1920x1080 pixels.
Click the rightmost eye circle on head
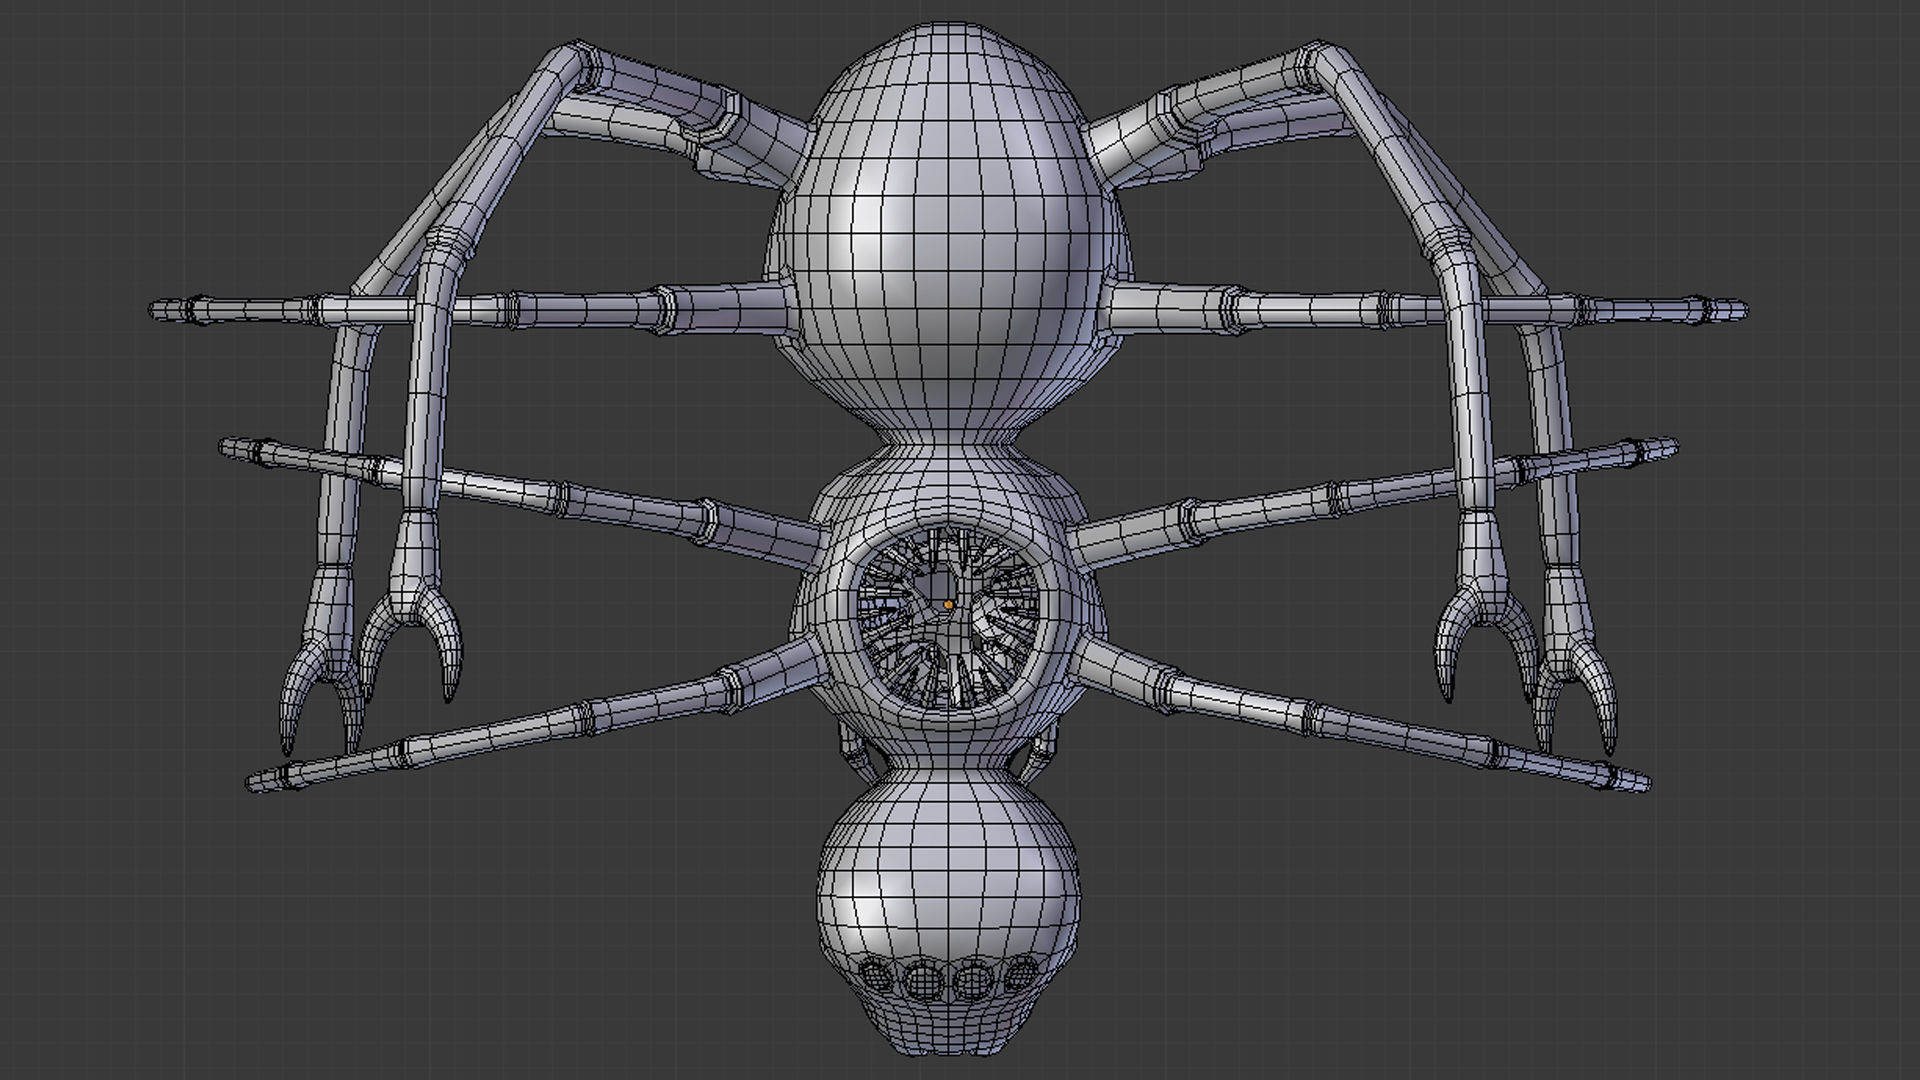pyautogui.click(x=1022, y=975)
